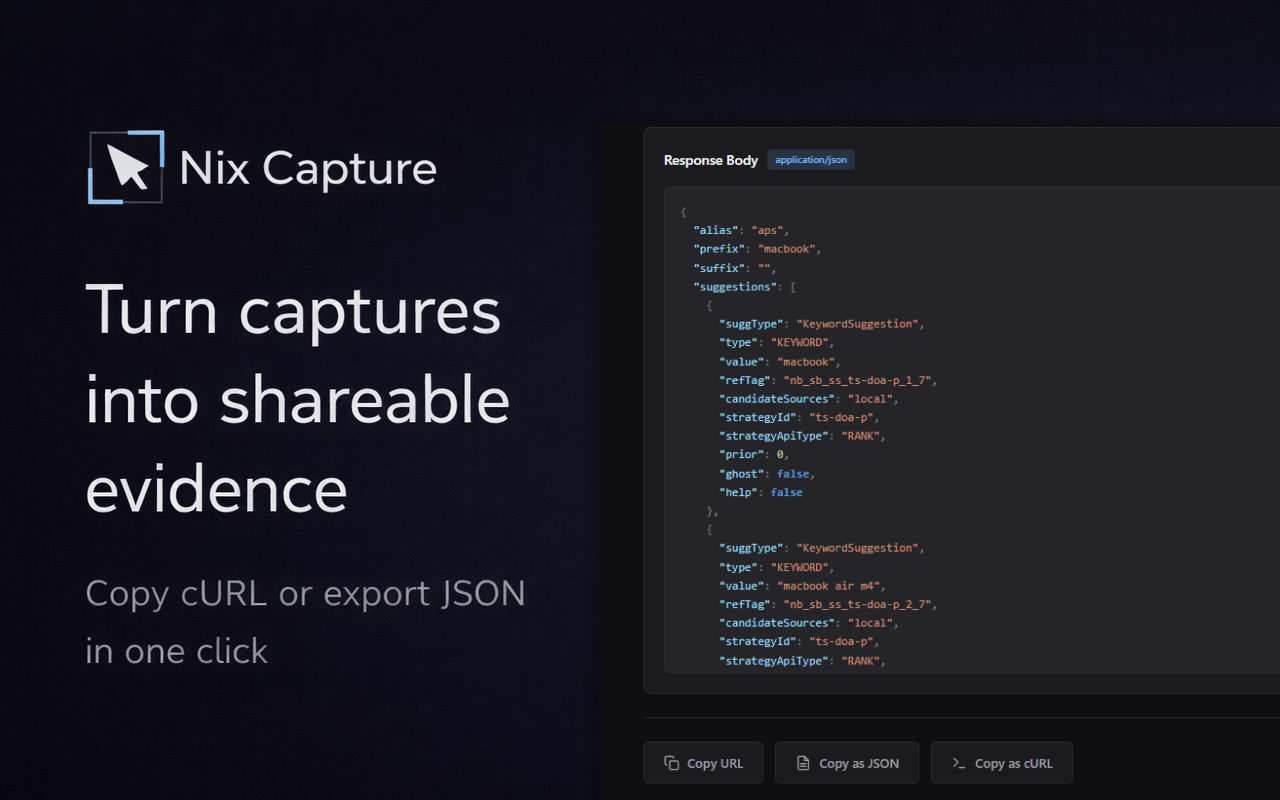
Task: Select the prefix value macbook
Action: [x=787, y=248]
